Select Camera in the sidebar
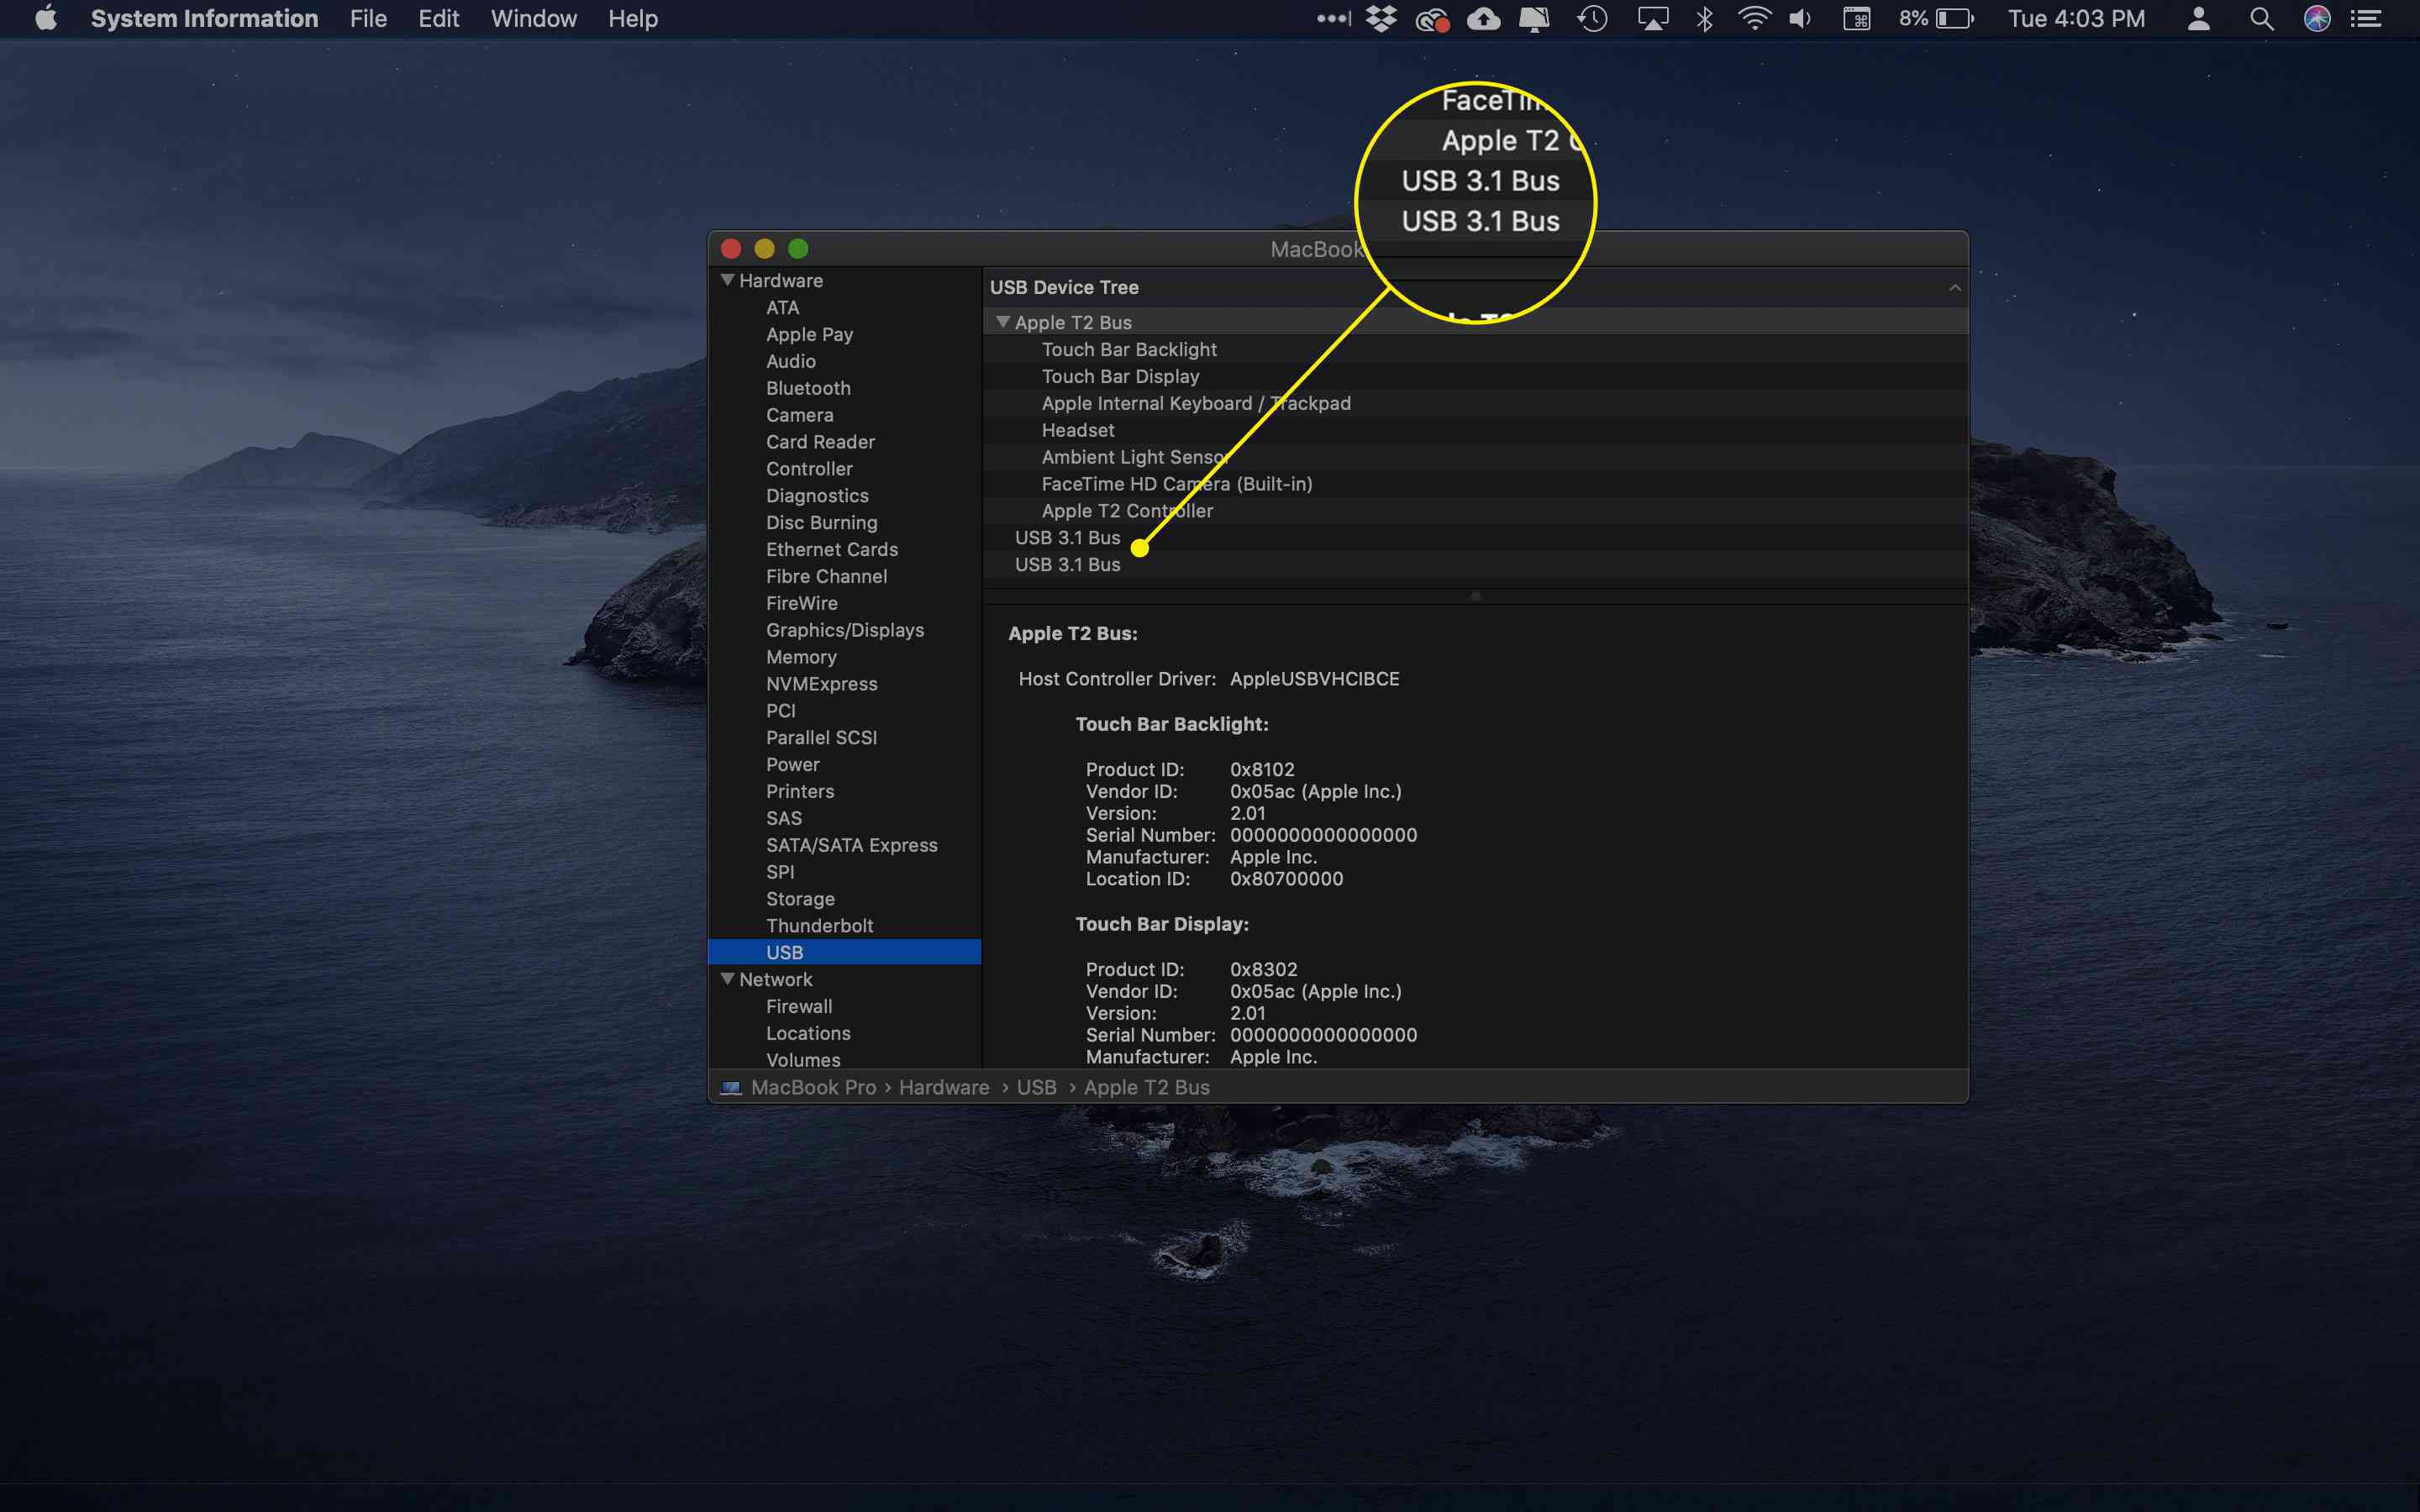This screenshot has width=2420, height=1512. (799, 415)
